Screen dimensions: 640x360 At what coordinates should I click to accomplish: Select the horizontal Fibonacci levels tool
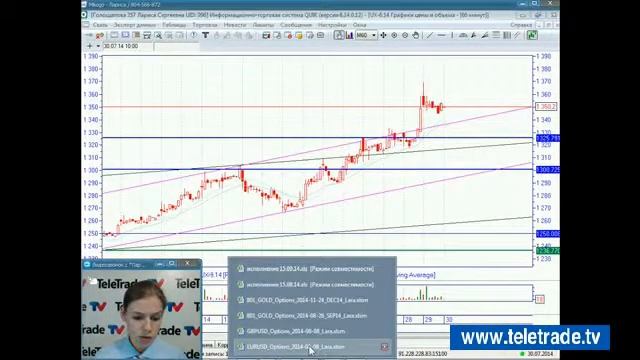pos(496,36)
